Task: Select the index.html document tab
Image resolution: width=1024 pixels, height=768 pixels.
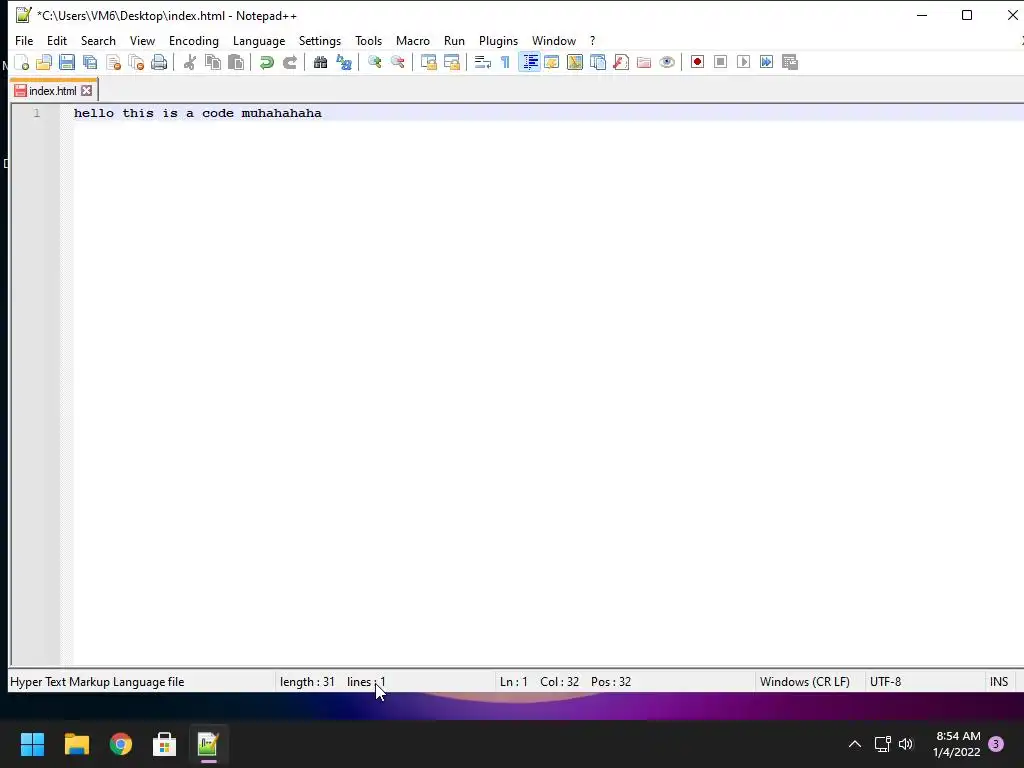Action: (x=53, y=91)
